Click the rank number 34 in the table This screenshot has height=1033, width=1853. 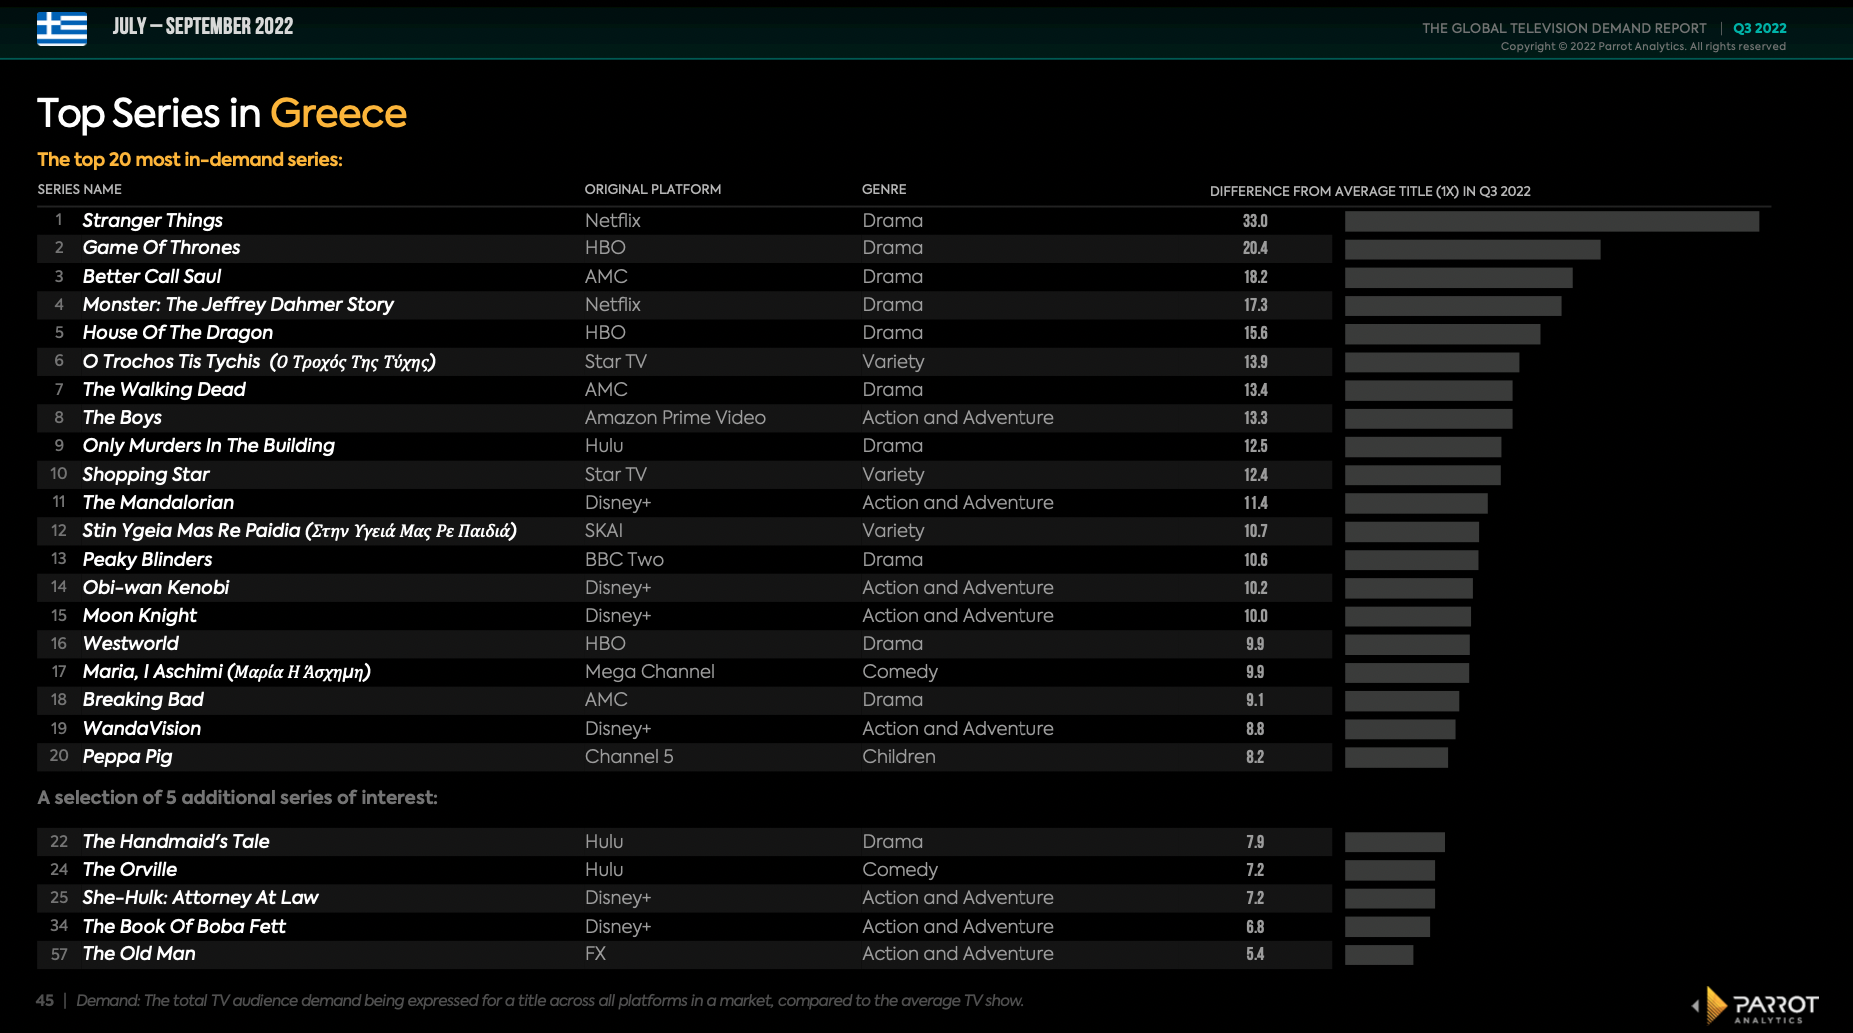pyautogui.click(x=59, y=926)
